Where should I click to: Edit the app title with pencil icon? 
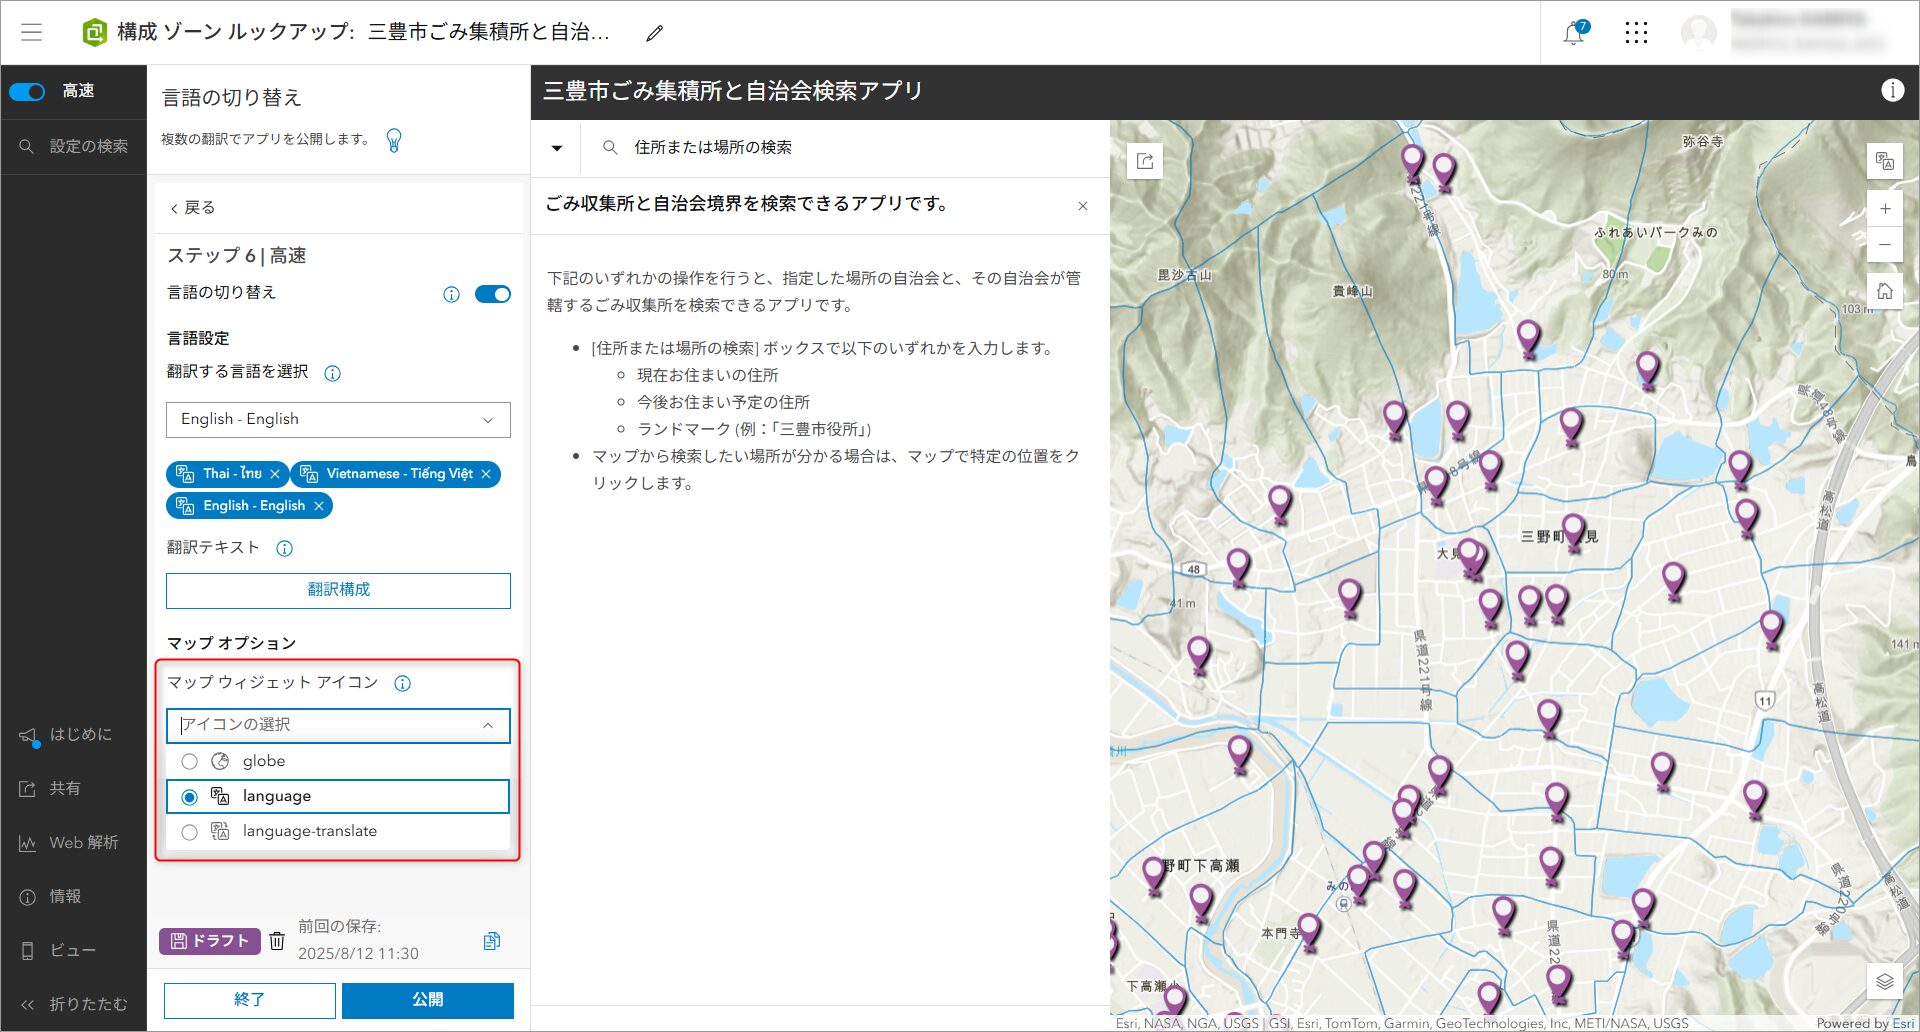point(654,33)
